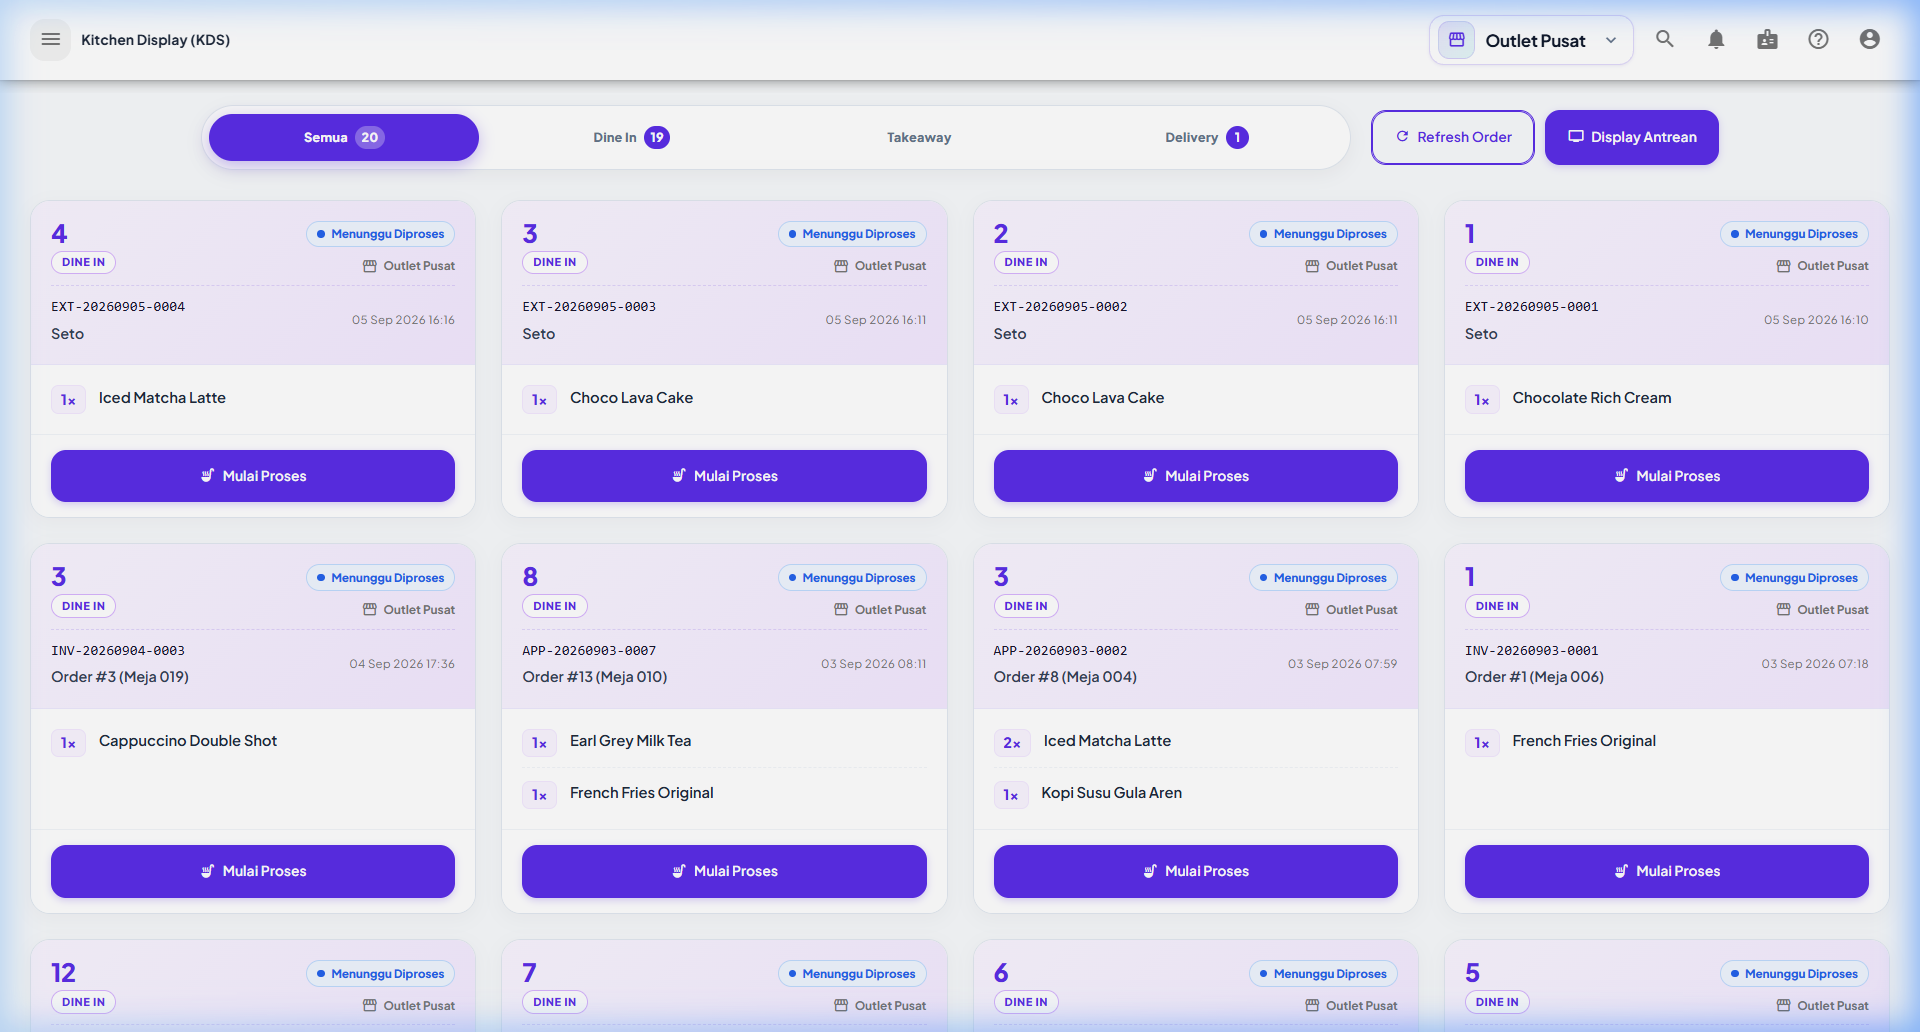Click Mulai Proses for APP-20260903-0007
Image resolution: width=1920 pixels, height=1032 pixels.
click(724, 871)
